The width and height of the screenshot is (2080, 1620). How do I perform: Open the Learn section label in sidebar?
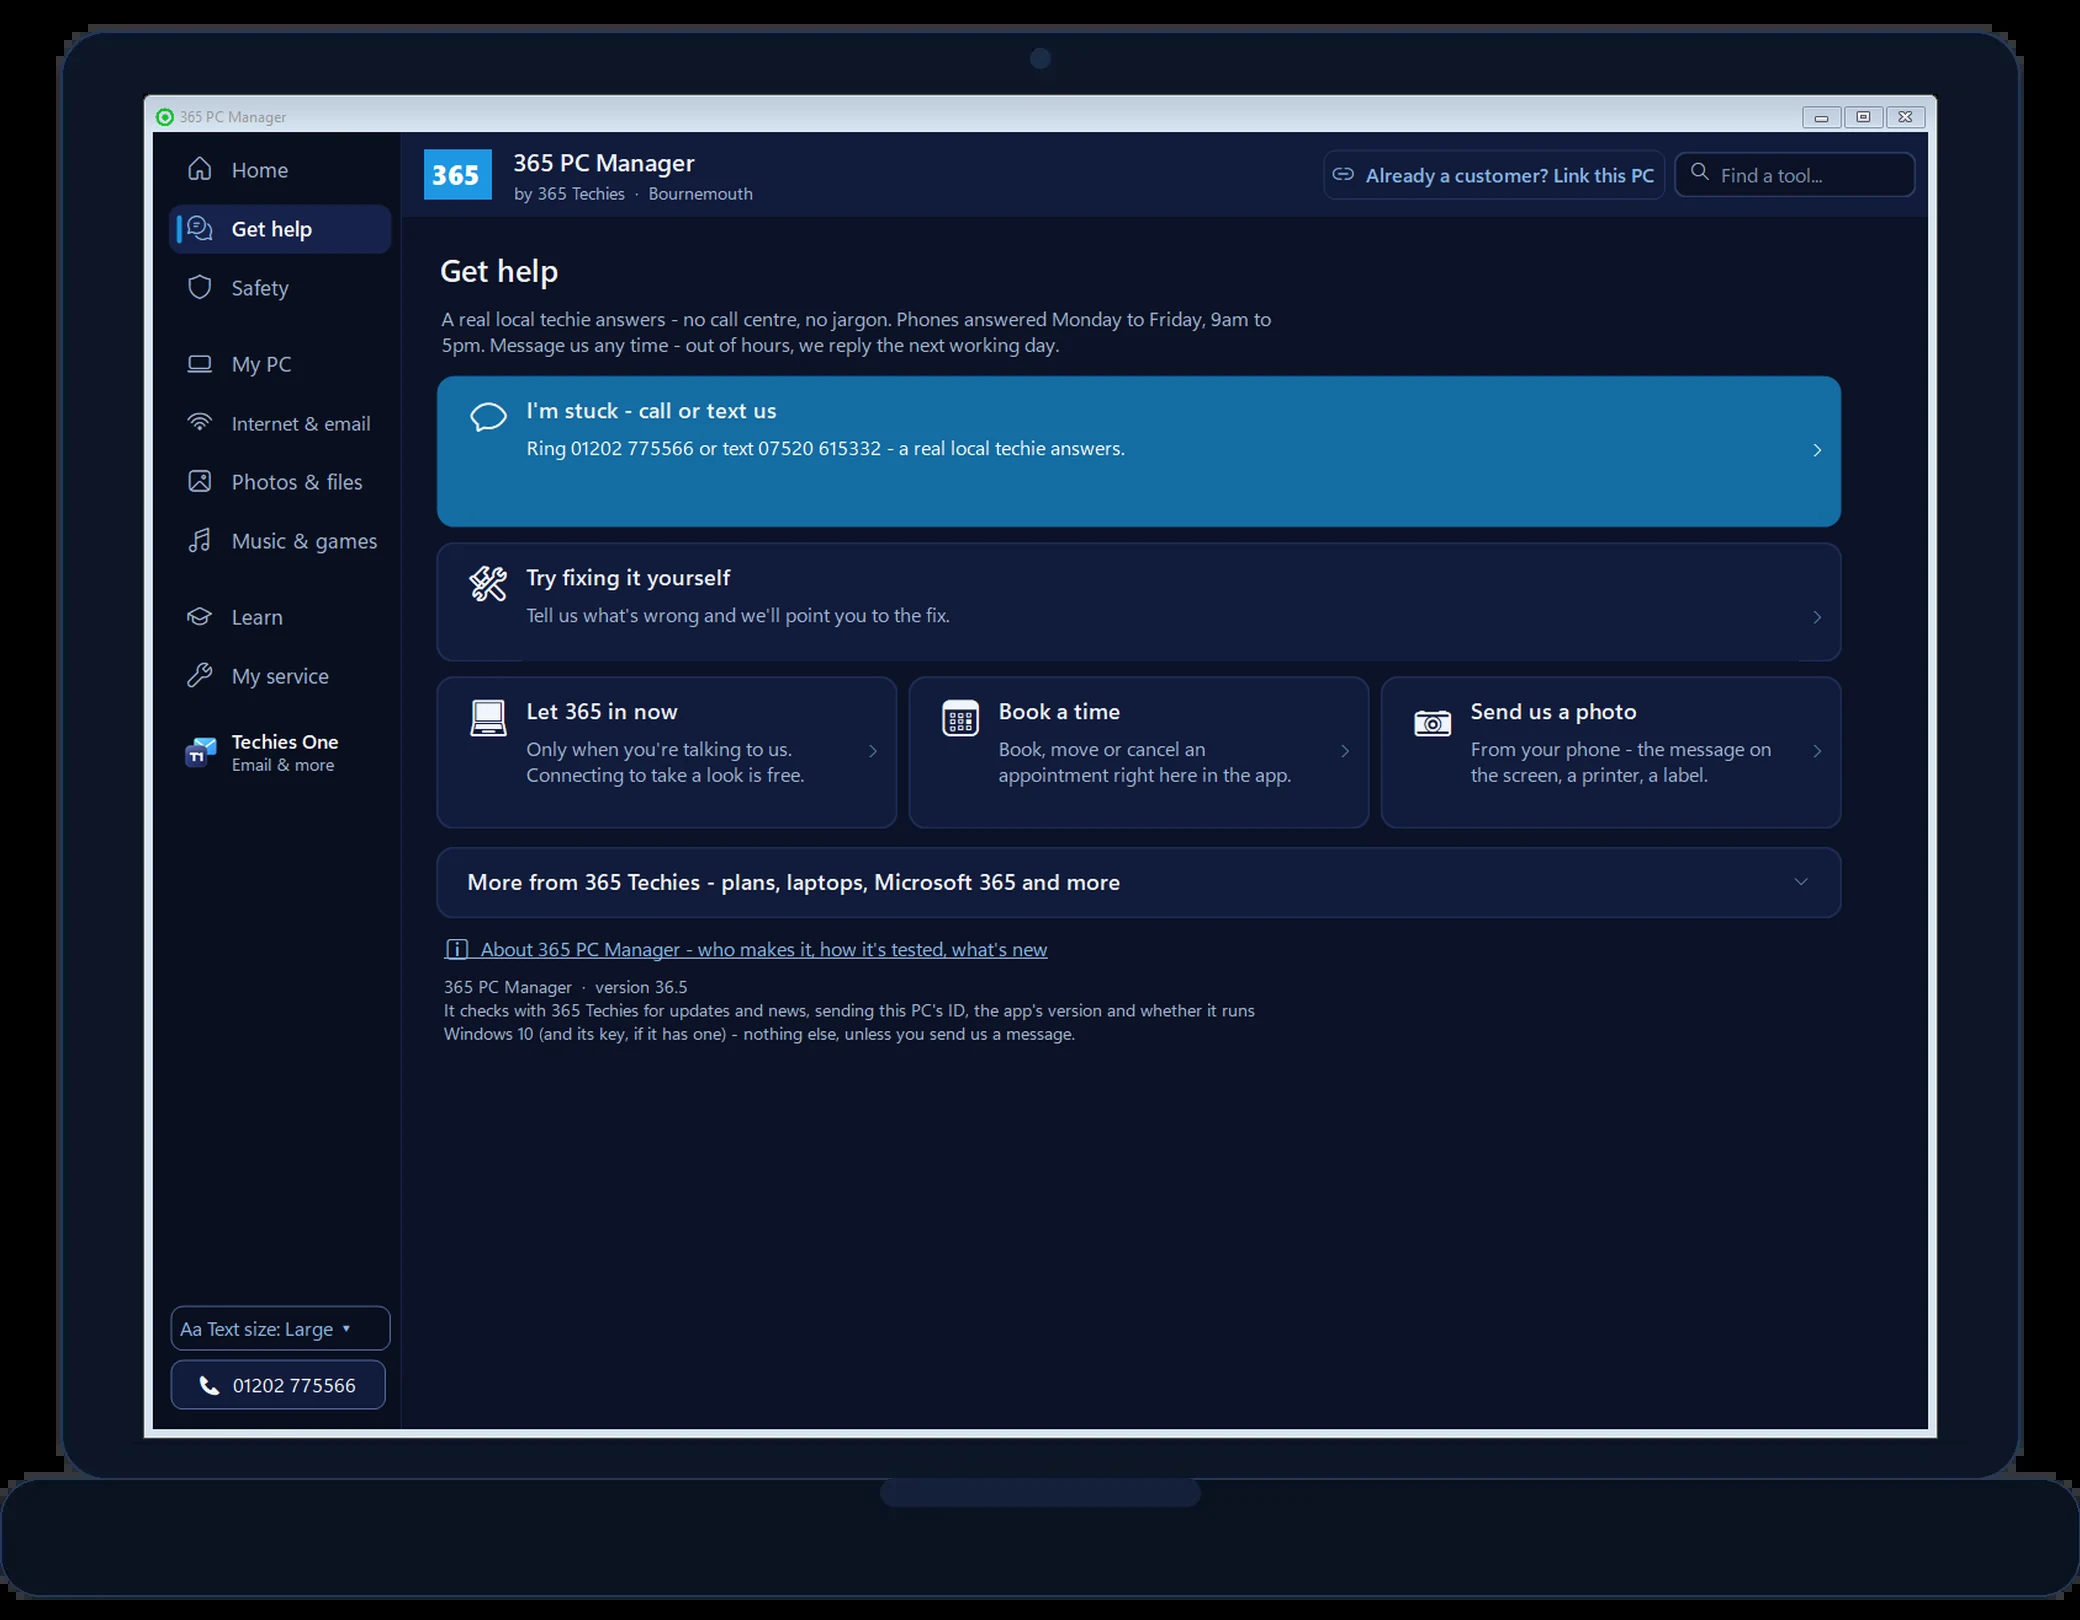(257, 617)
